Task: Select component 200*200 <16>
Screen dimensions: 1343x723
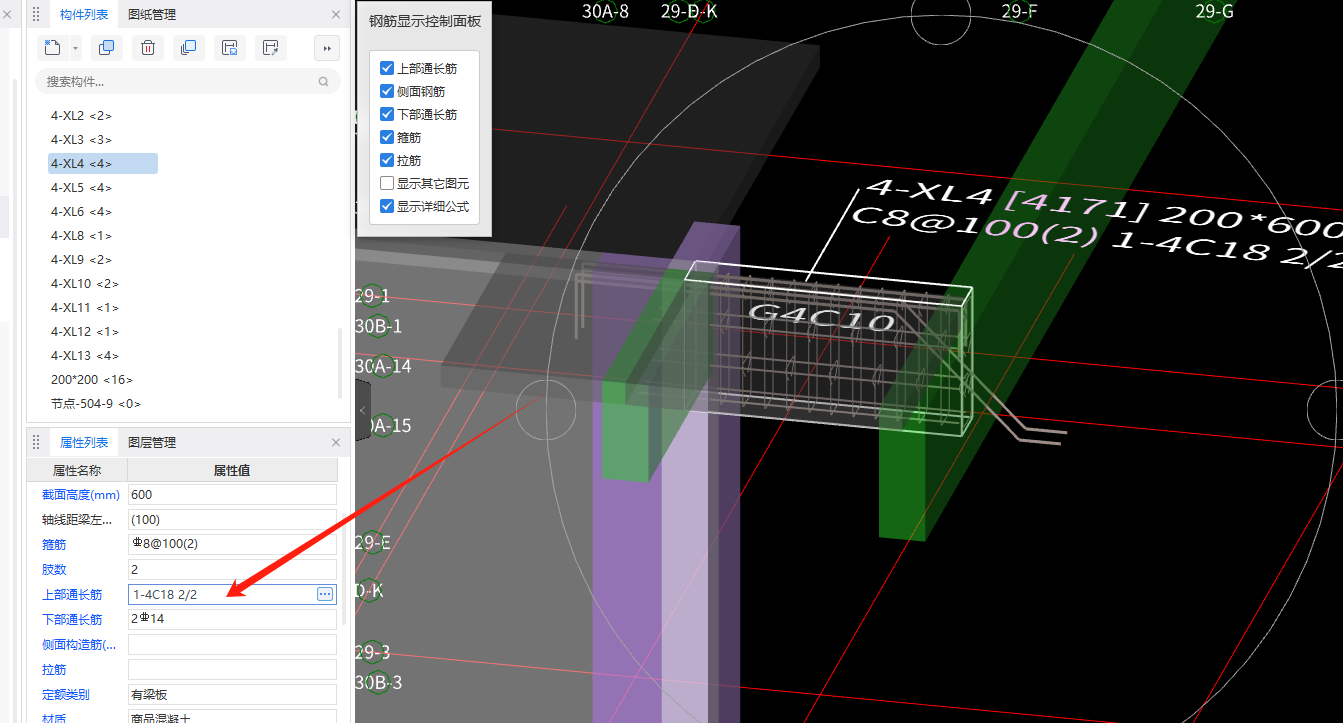Action: tap(92, 380)
